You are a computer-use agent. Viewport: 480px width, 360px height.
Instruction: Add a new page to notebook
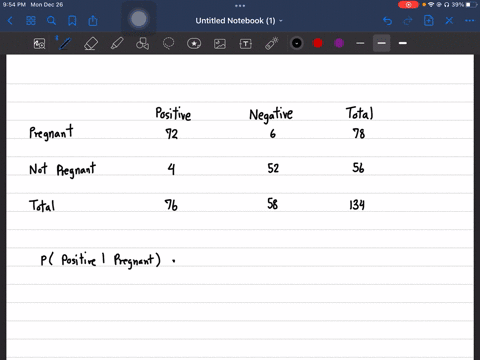(x=428, y=21)
